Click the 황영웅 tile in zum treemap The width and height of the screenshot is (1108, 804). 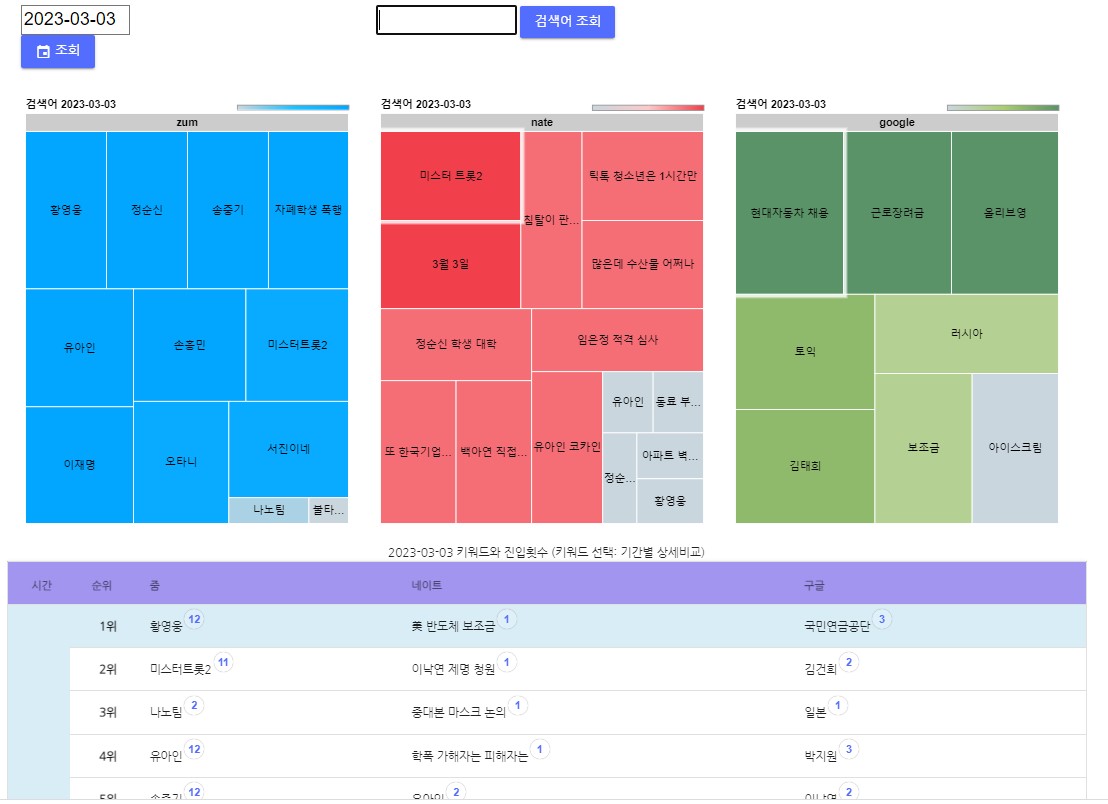click(66, 210)
